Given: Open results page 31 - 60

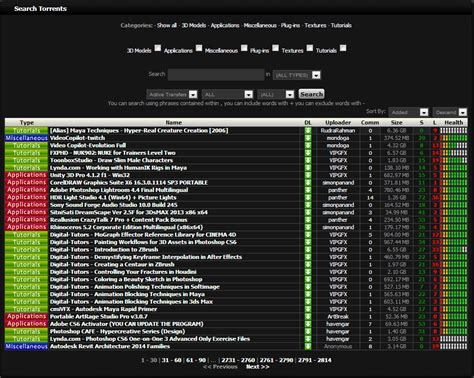Looking at the screenshot, I should pyautogui.click(x=171, y=360).
